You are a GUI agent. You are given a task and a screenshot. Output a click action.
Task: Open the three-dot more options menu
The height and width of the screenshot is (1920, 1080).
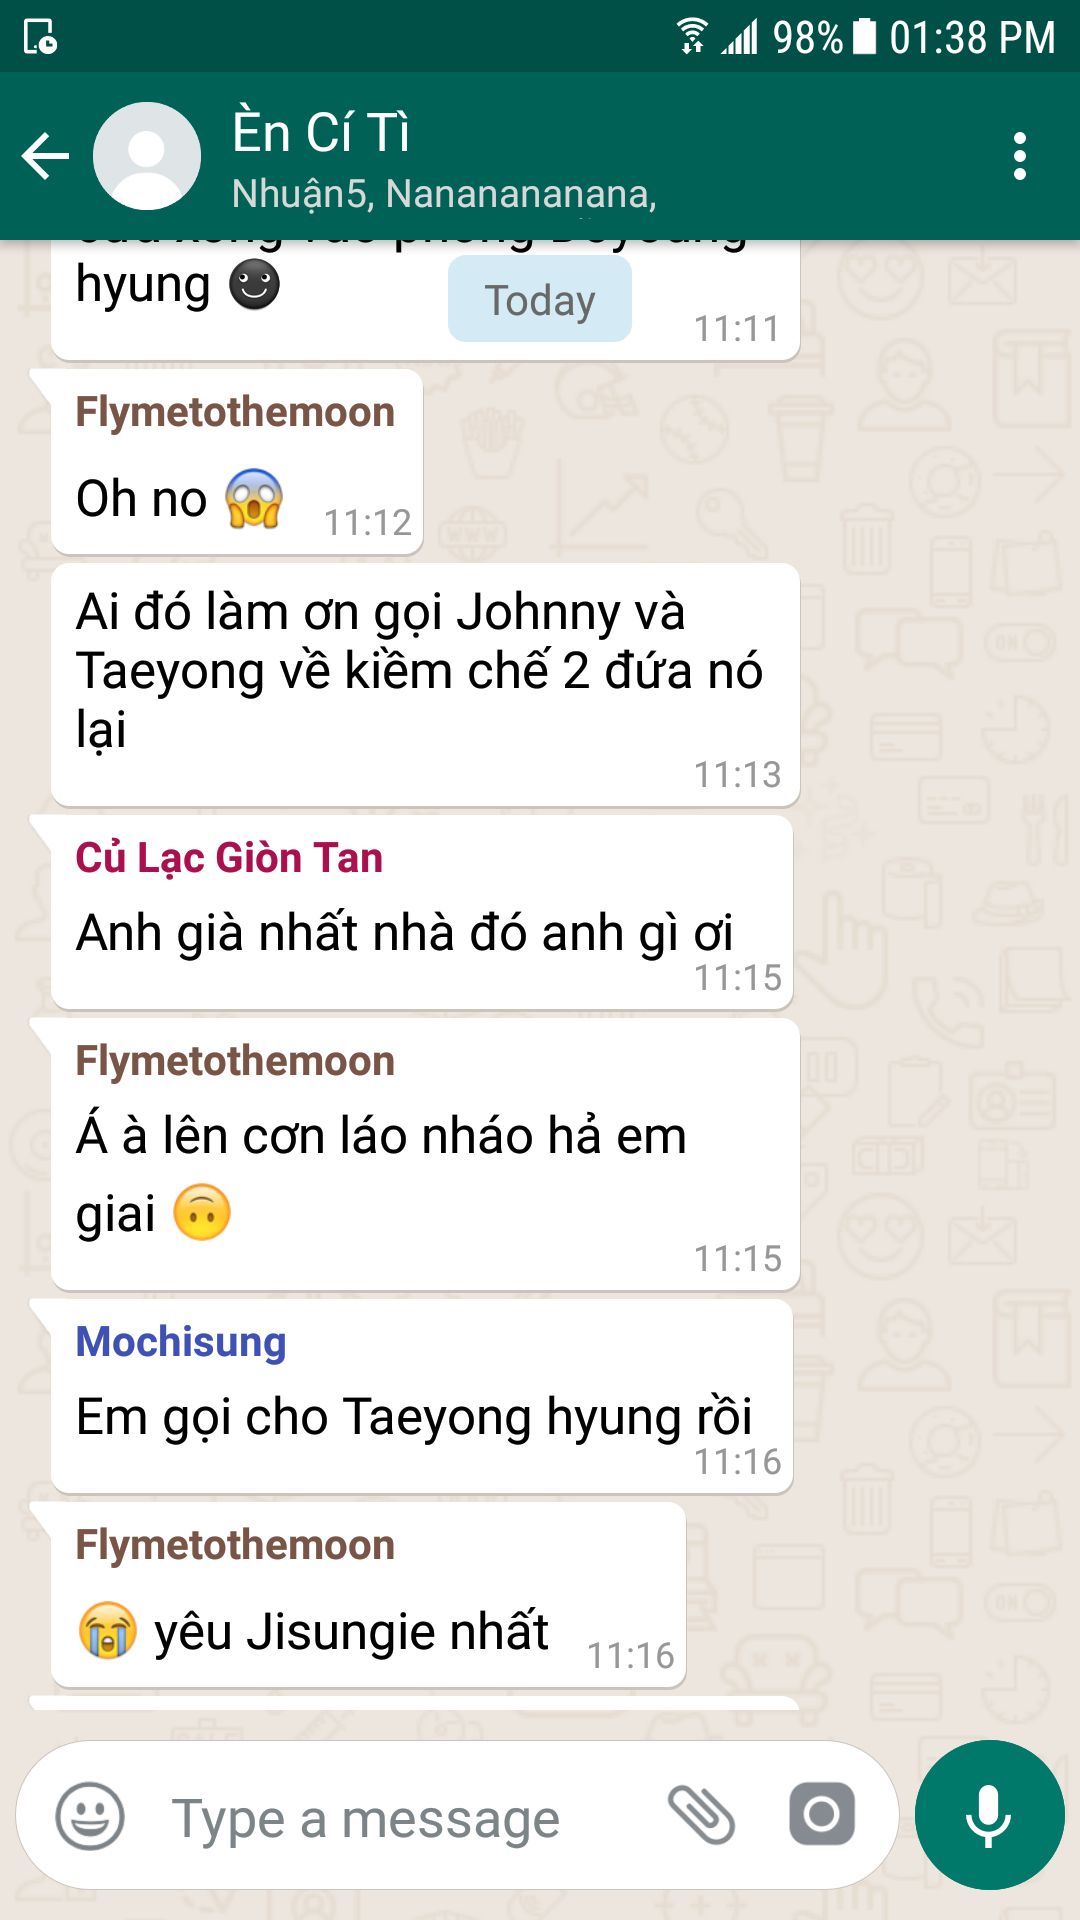click(1019, 156)
